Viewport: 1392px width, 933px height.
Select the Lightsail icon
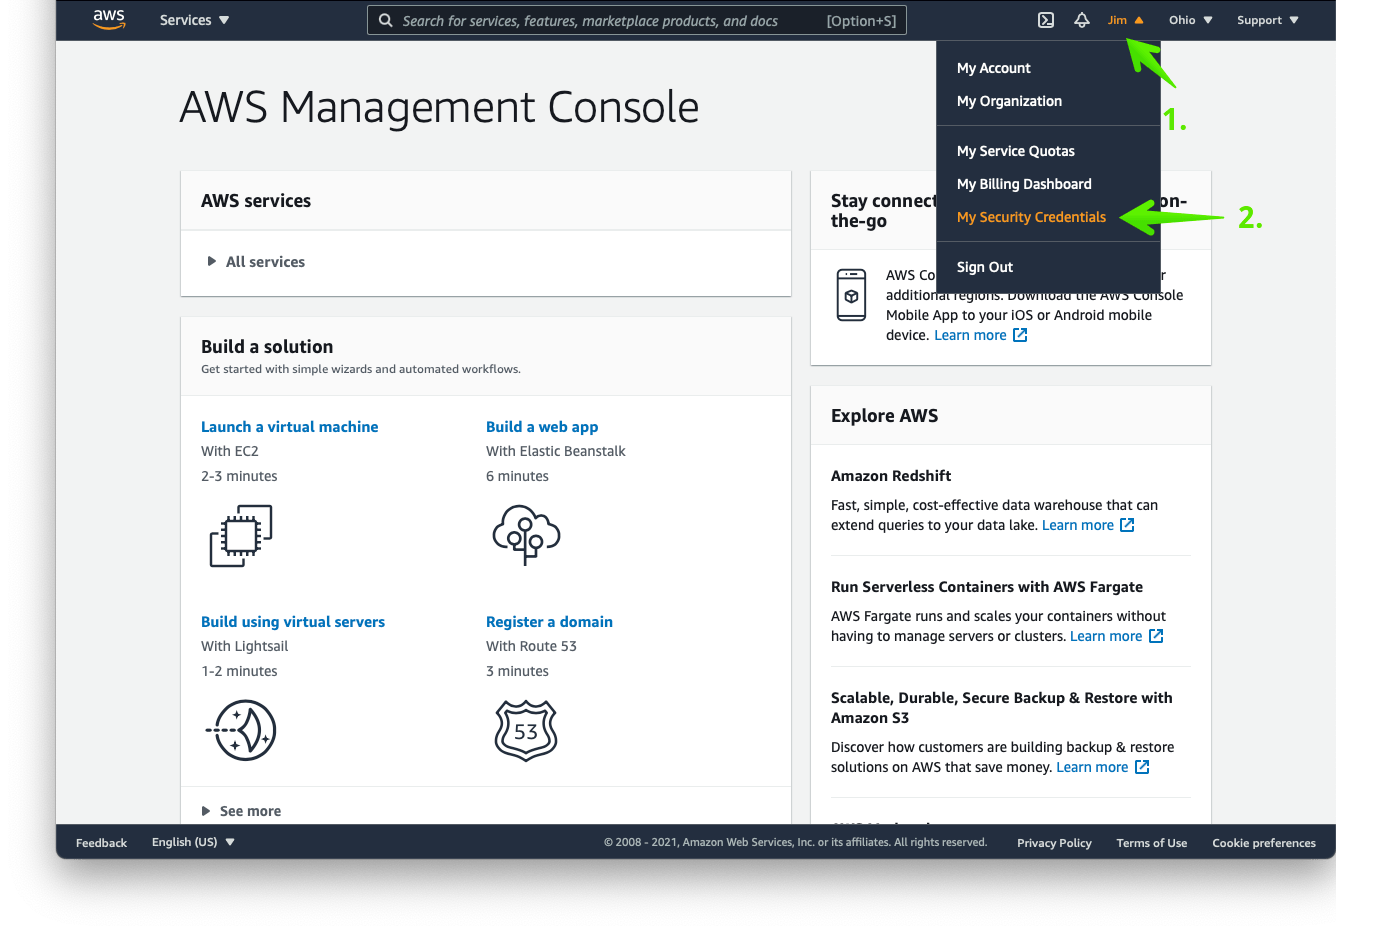pos(241,730)
